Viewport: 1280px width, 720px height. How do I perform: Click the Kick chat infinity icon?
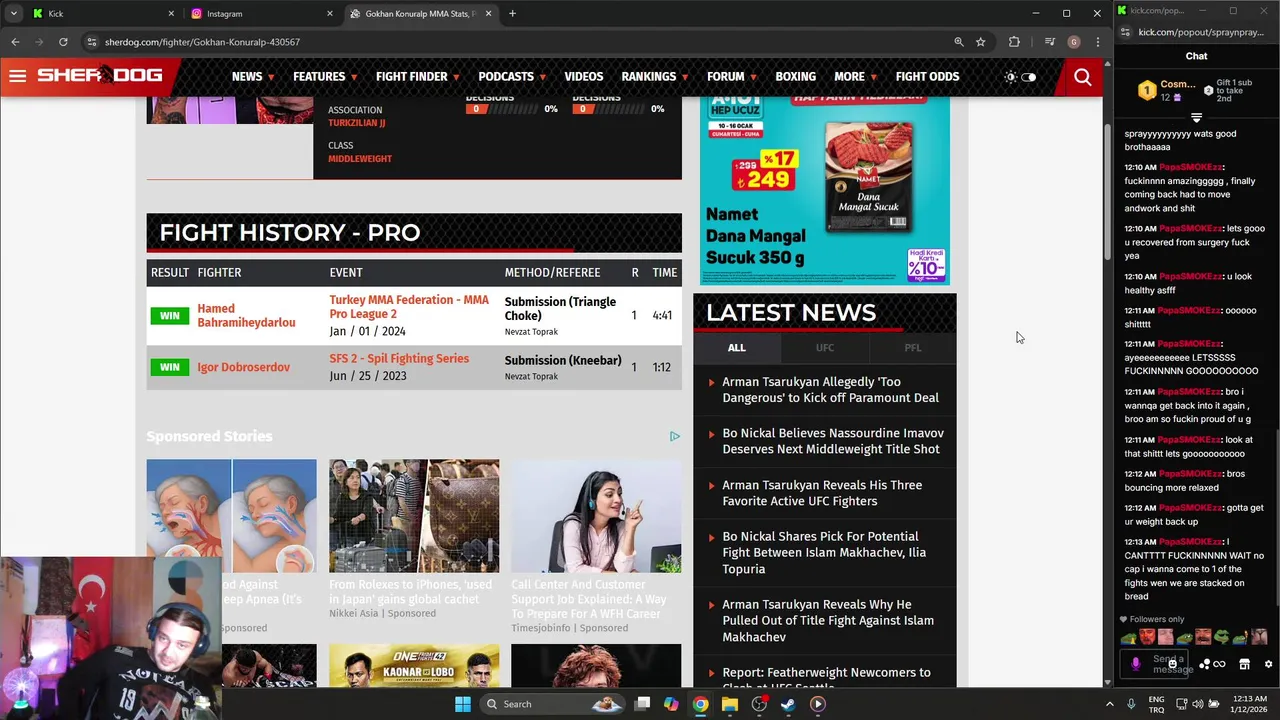[1219, 664]
